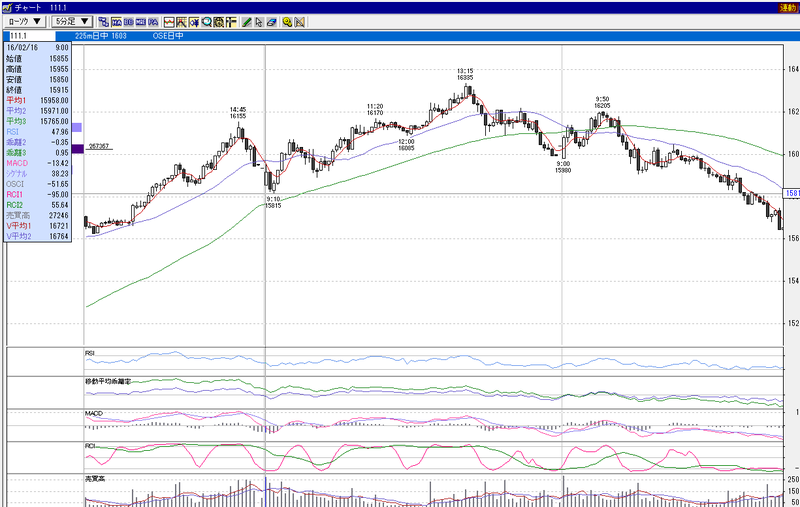Click the V平均1 16721 row
Viewport: 800px width, 507px height.
37,225
